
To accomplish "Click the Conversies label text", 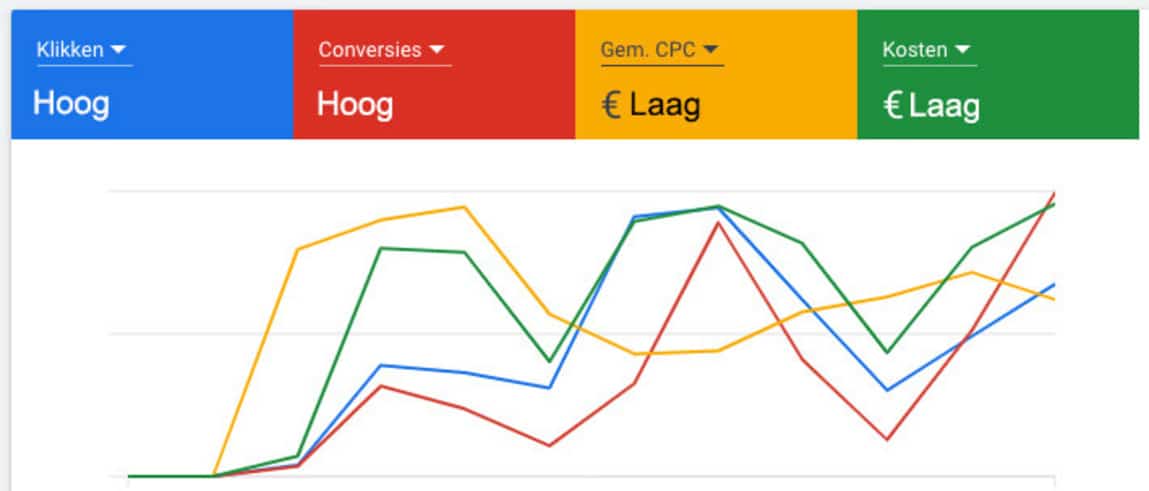I will (370, 50).
